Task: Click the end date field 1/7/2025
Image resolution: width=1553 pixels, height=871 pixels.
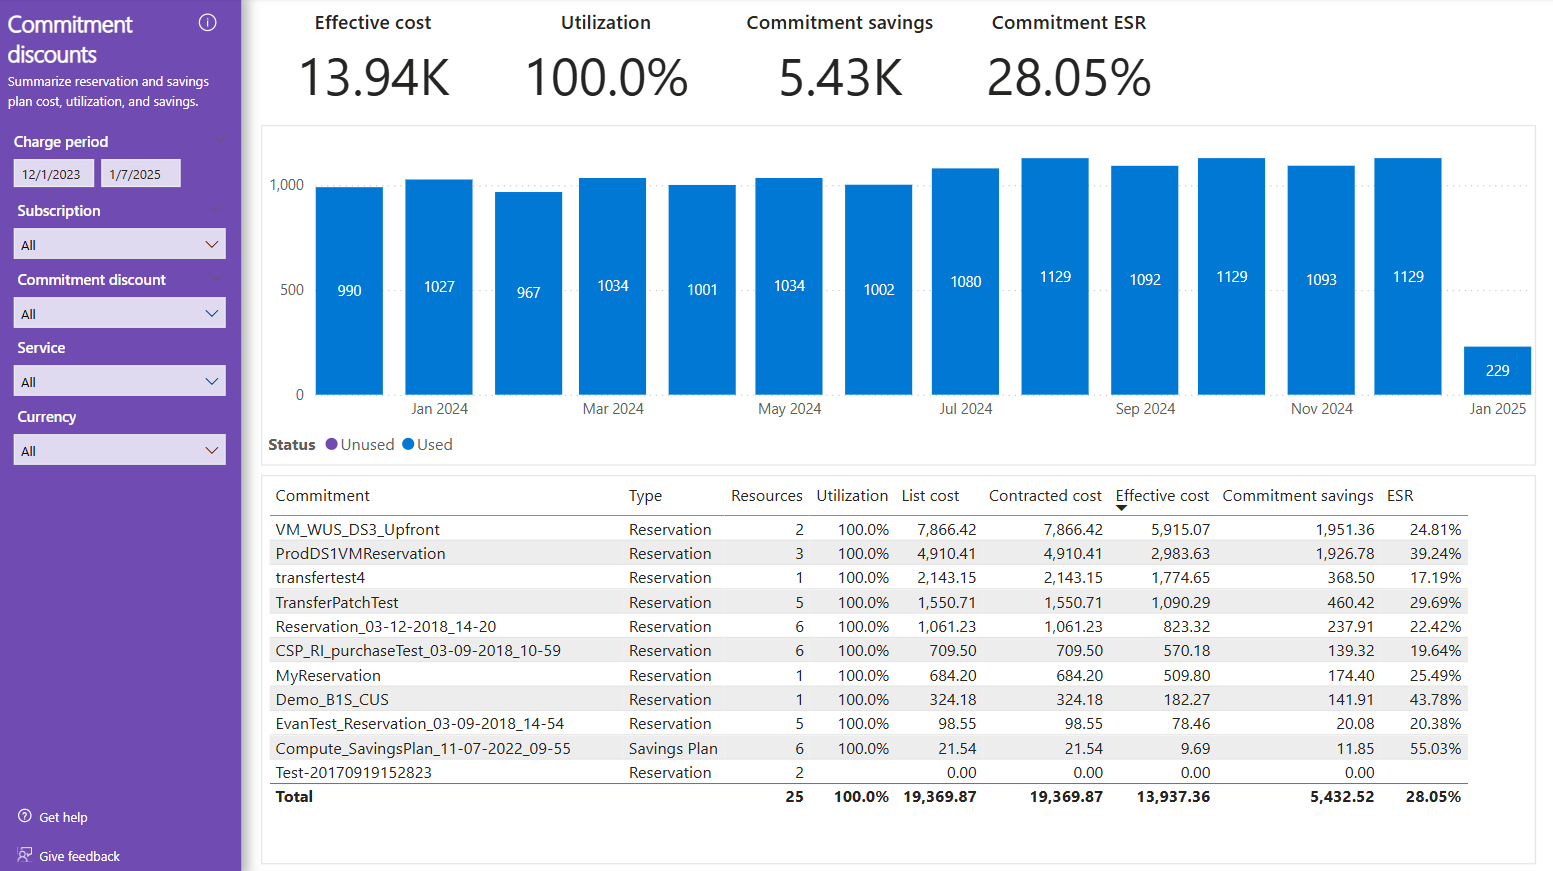Action: click(139, 174)
